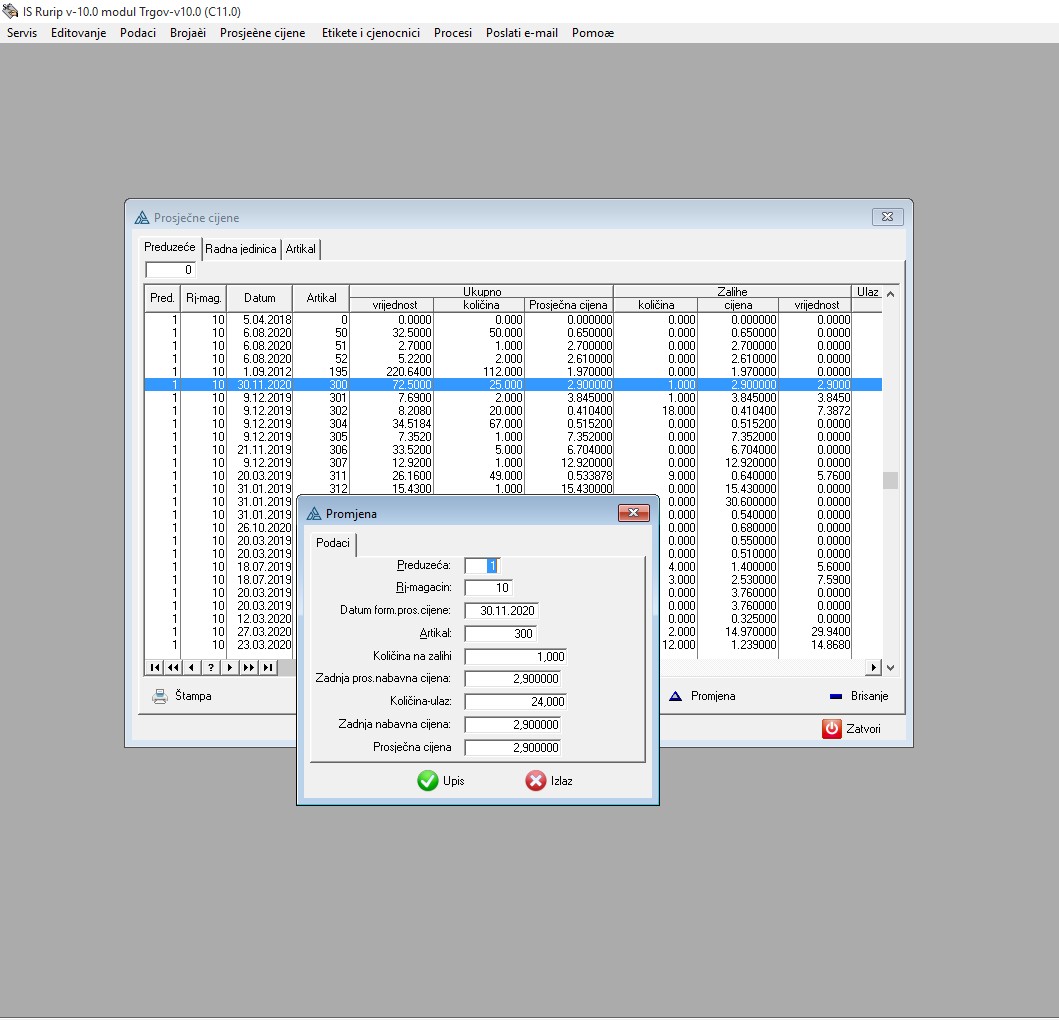Switch to the Artikal tab
The height and width of the screenshot is (1020, 1059).
pos(301,249)
